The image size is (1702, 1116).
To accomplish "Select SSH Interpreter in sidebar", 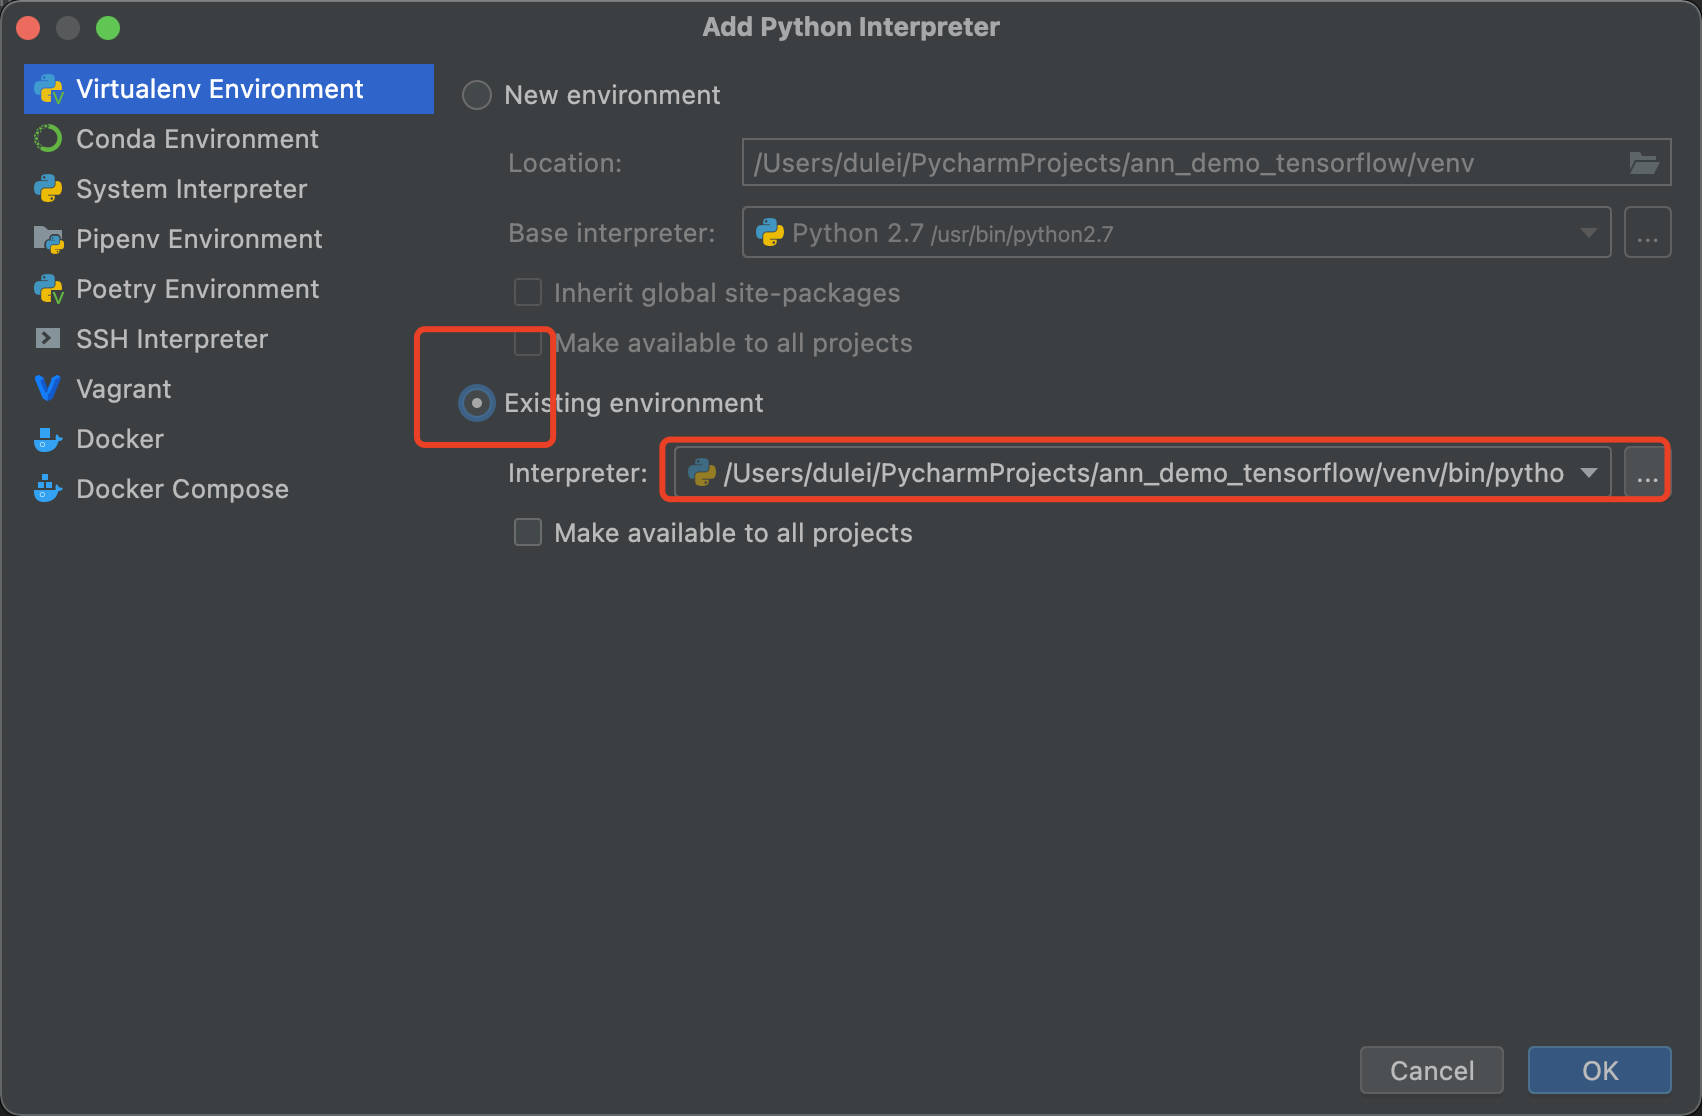I will coord(229,339).
